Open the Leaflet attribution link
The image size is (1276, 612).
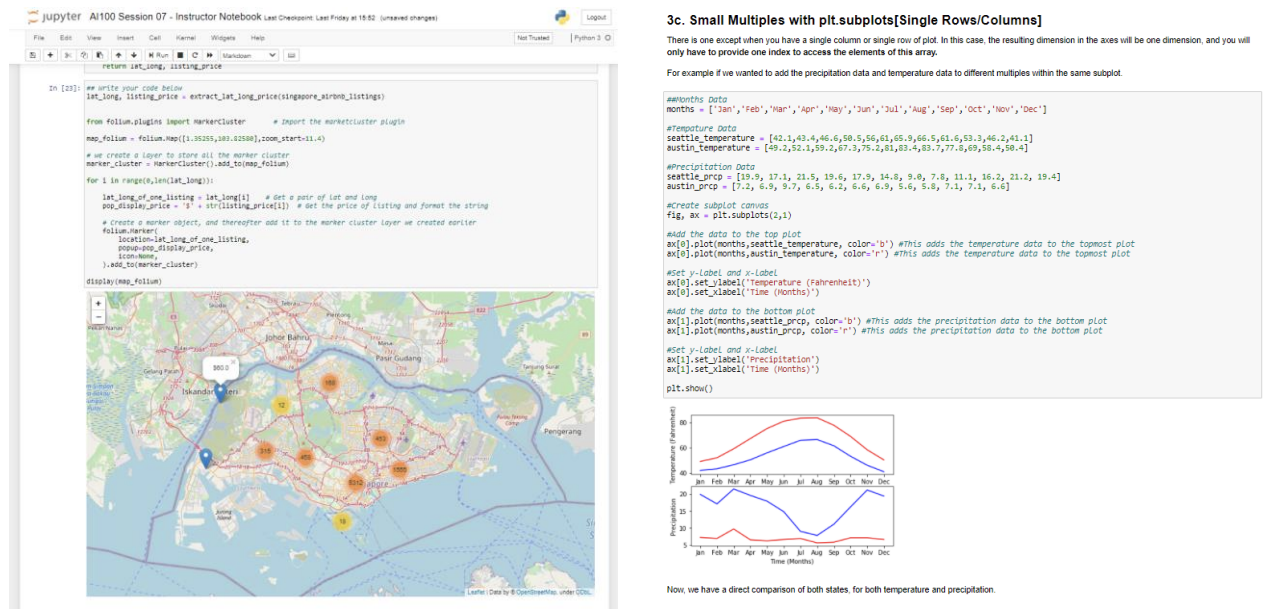pyautogui.click(x=475, y=592)
